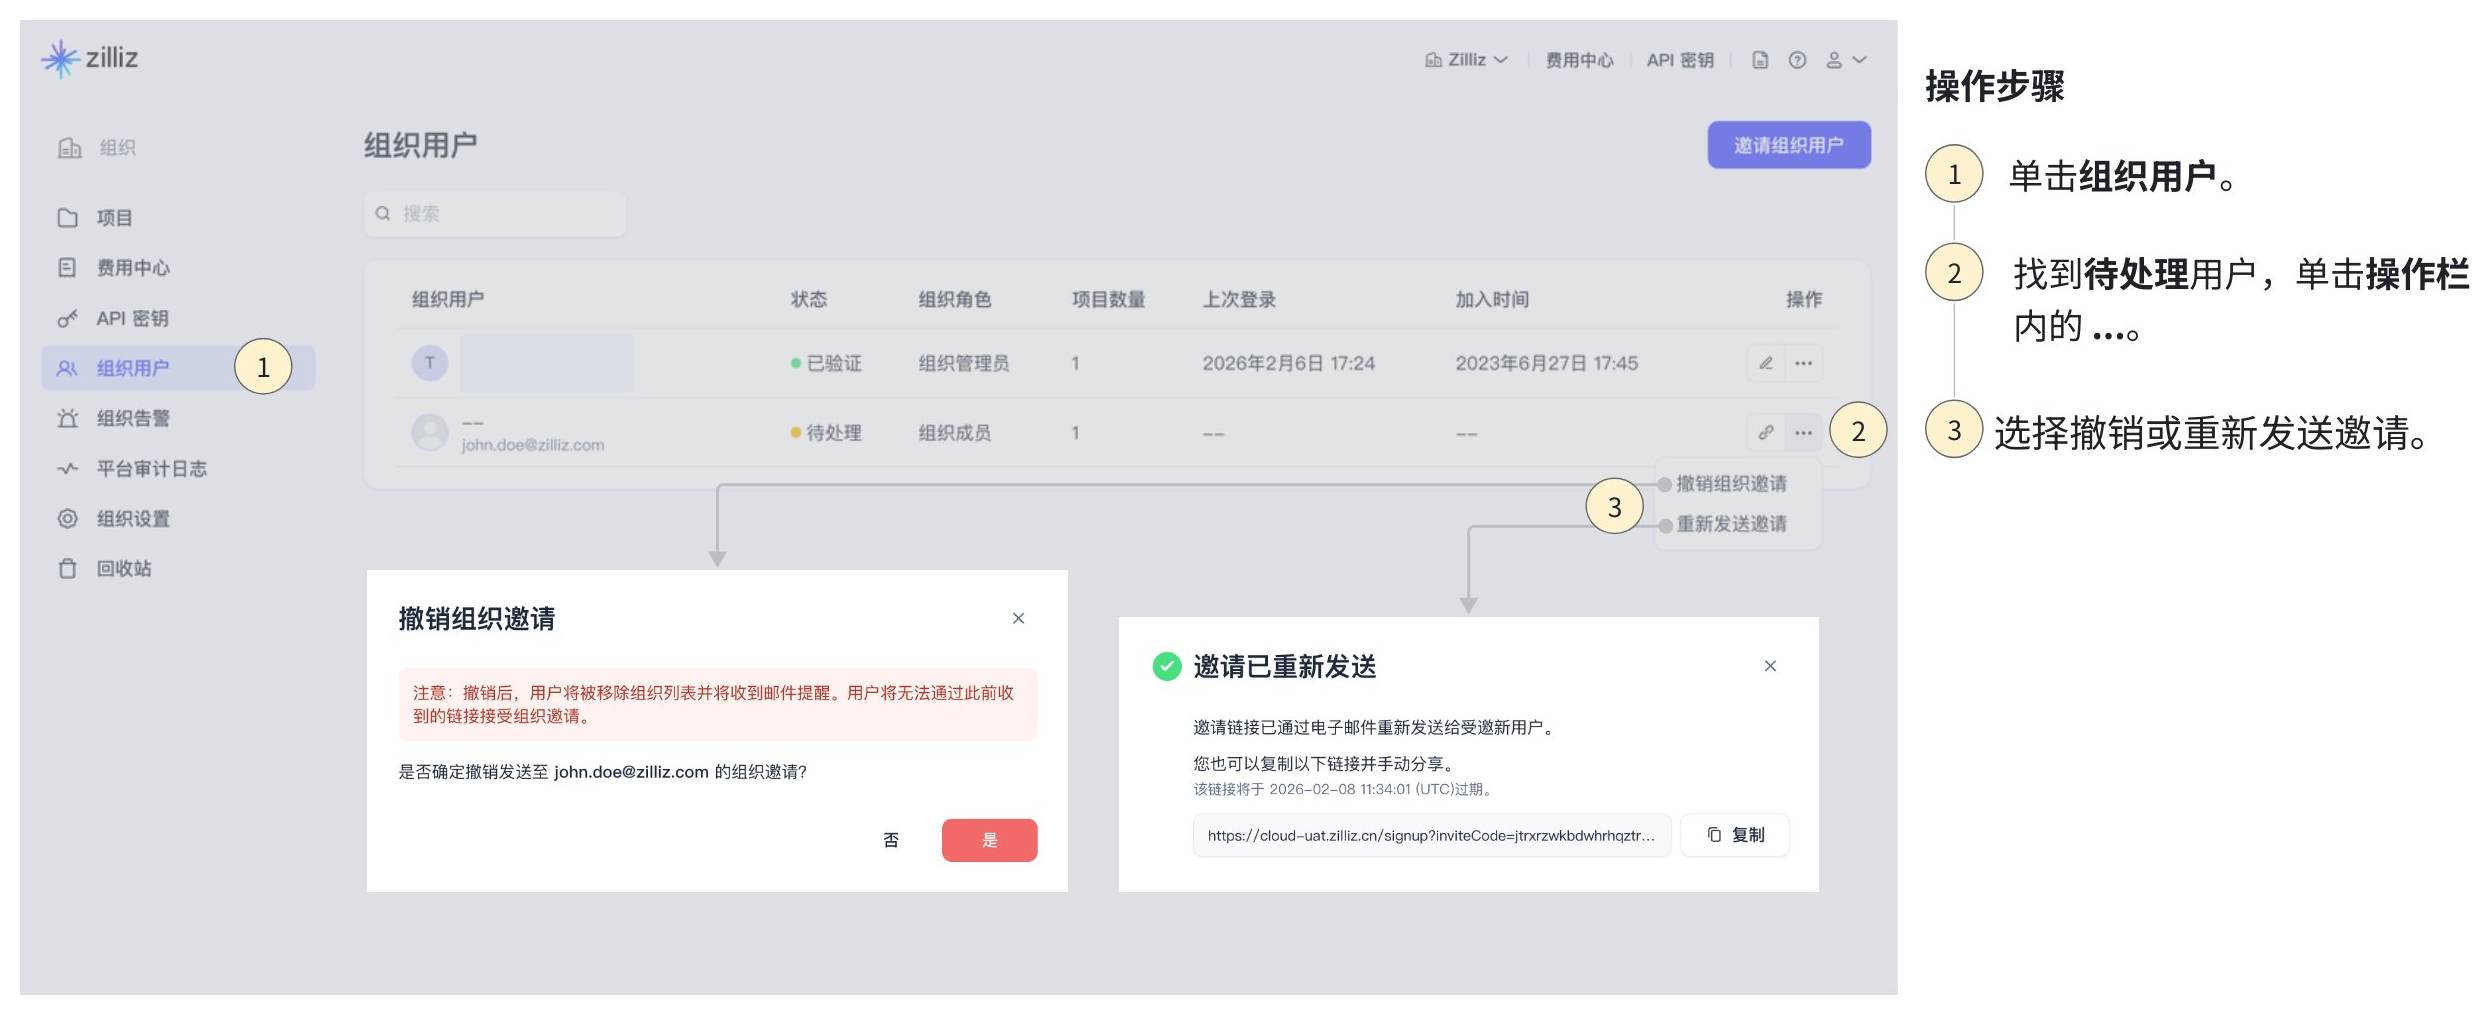Close the 撤销组织邀请 dialog

pos(1018,619)
